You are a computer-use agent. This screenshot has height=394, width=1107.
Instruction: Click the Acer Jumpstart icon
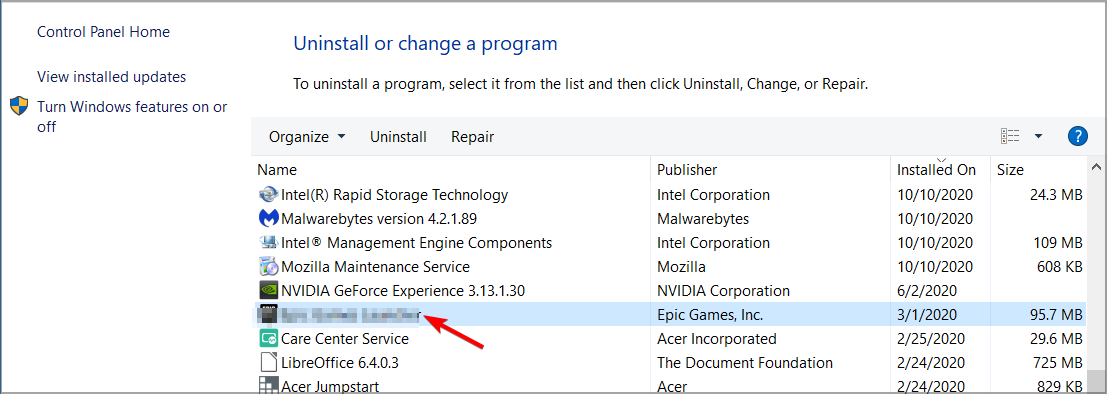click(268, 386)
